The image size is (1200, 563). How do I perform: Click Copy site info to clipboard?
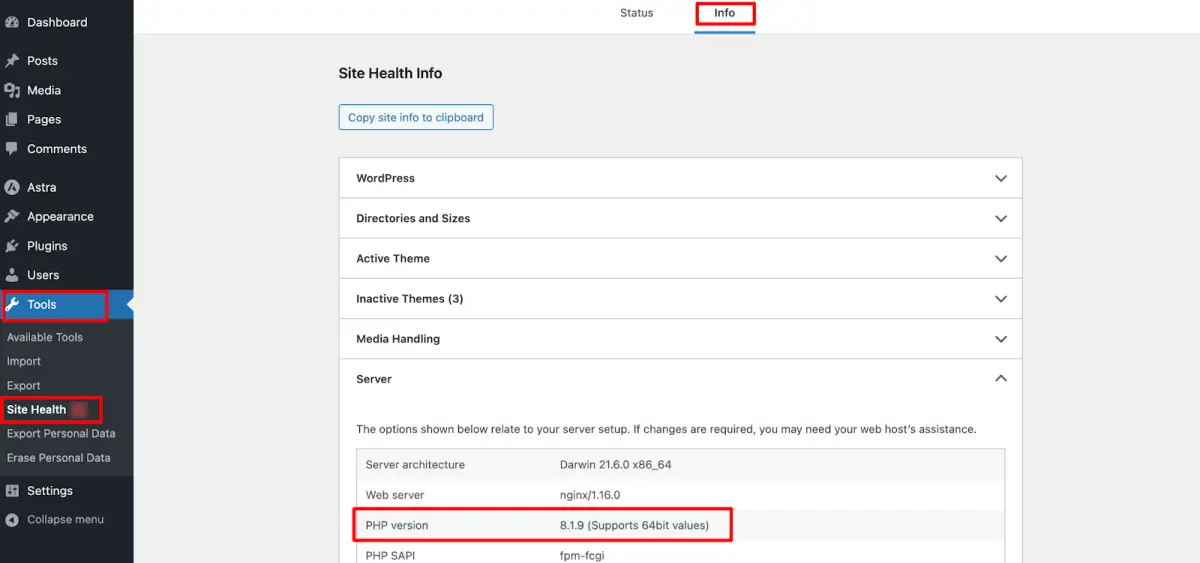pos(416,117)
